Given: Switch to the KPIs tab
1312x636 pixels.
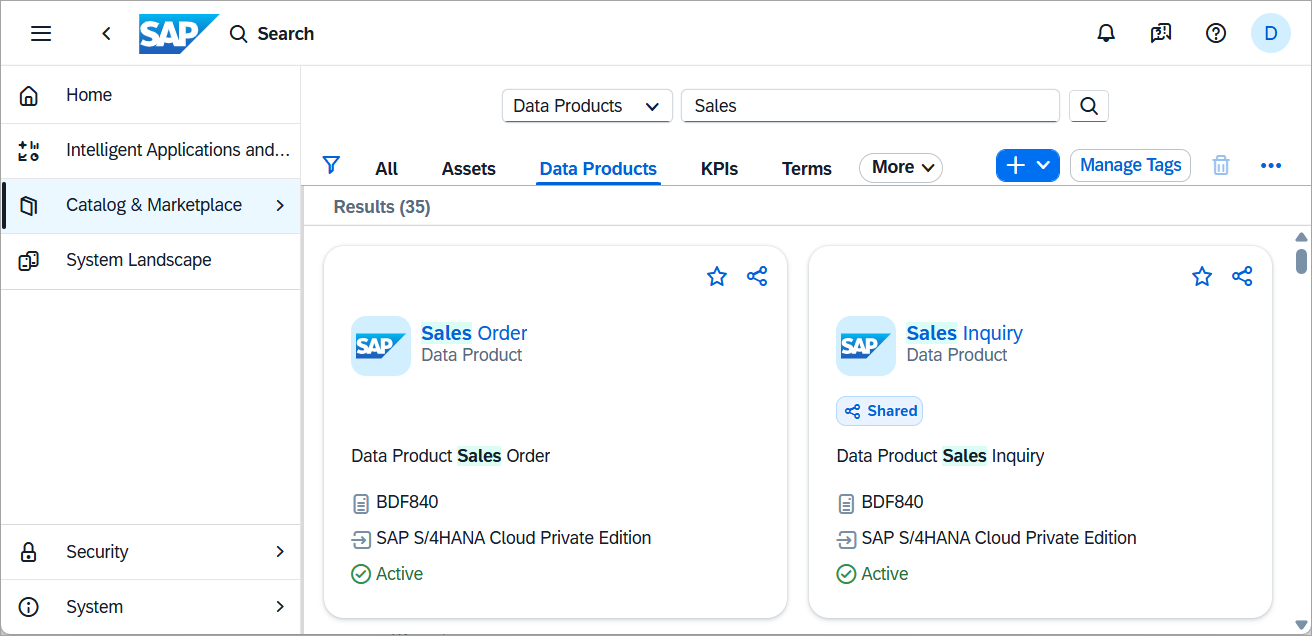Looking at the screenshot, I should click(x=720, y=169).
